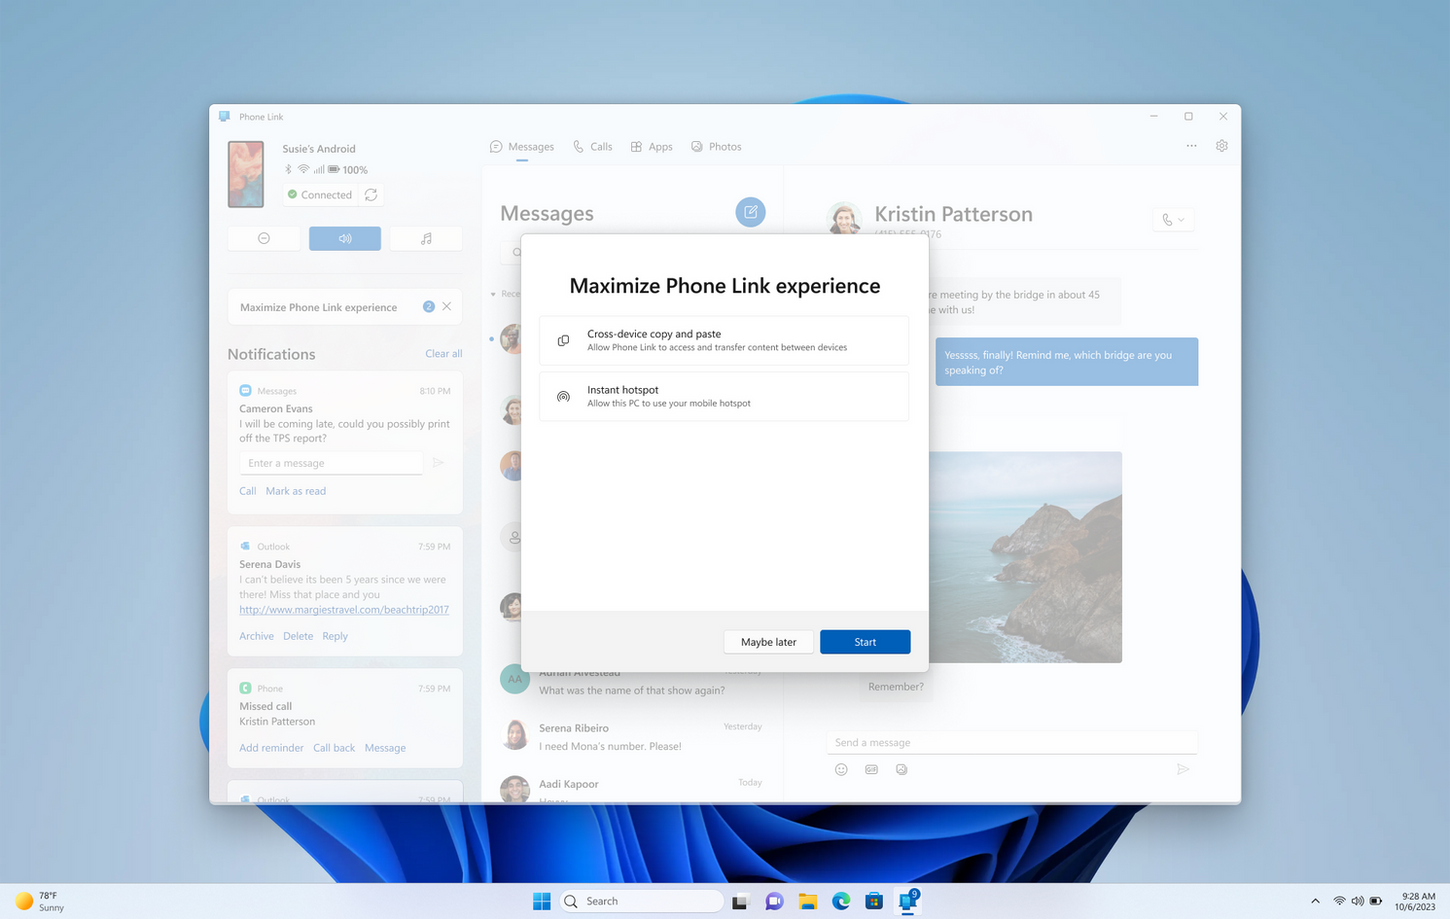
Task: Click the taskbar Search box
Action: 641,901
